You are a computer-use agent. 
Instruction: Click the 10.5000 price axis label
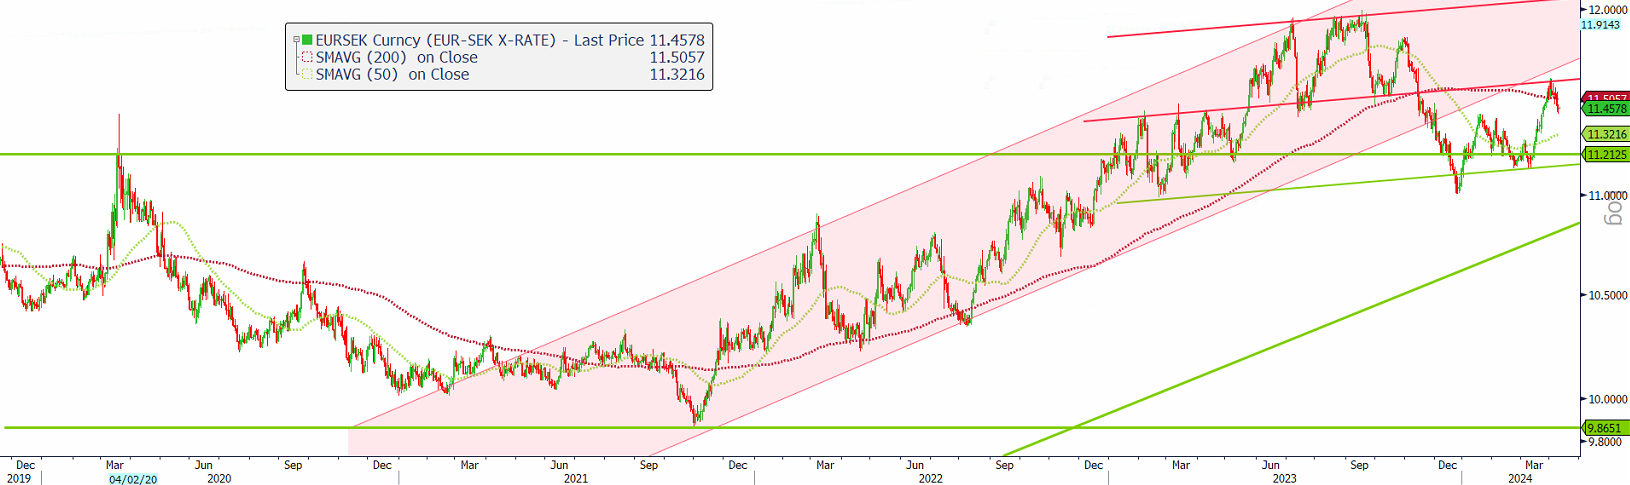1606,295
